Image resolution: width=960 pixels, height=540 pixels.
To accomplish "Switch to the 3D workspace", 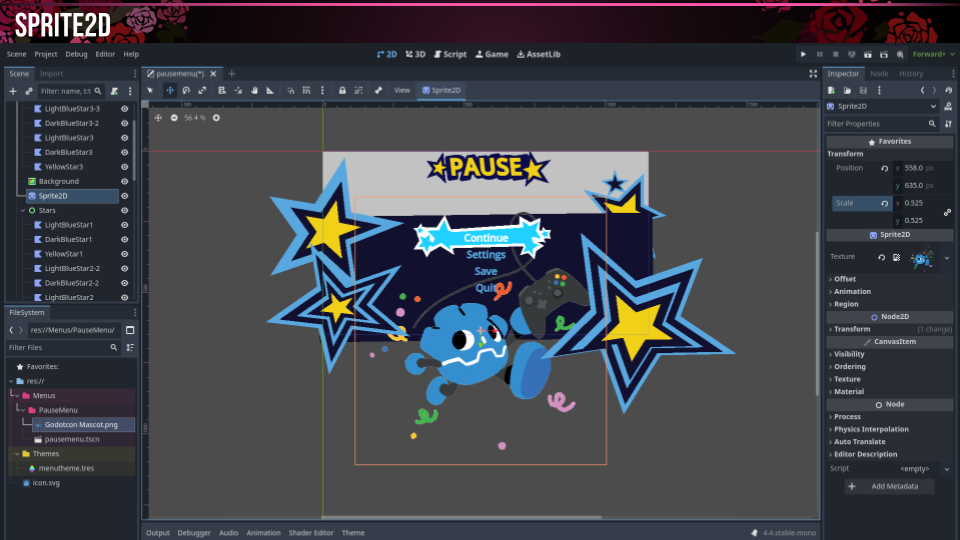I will tap(416, 54).
